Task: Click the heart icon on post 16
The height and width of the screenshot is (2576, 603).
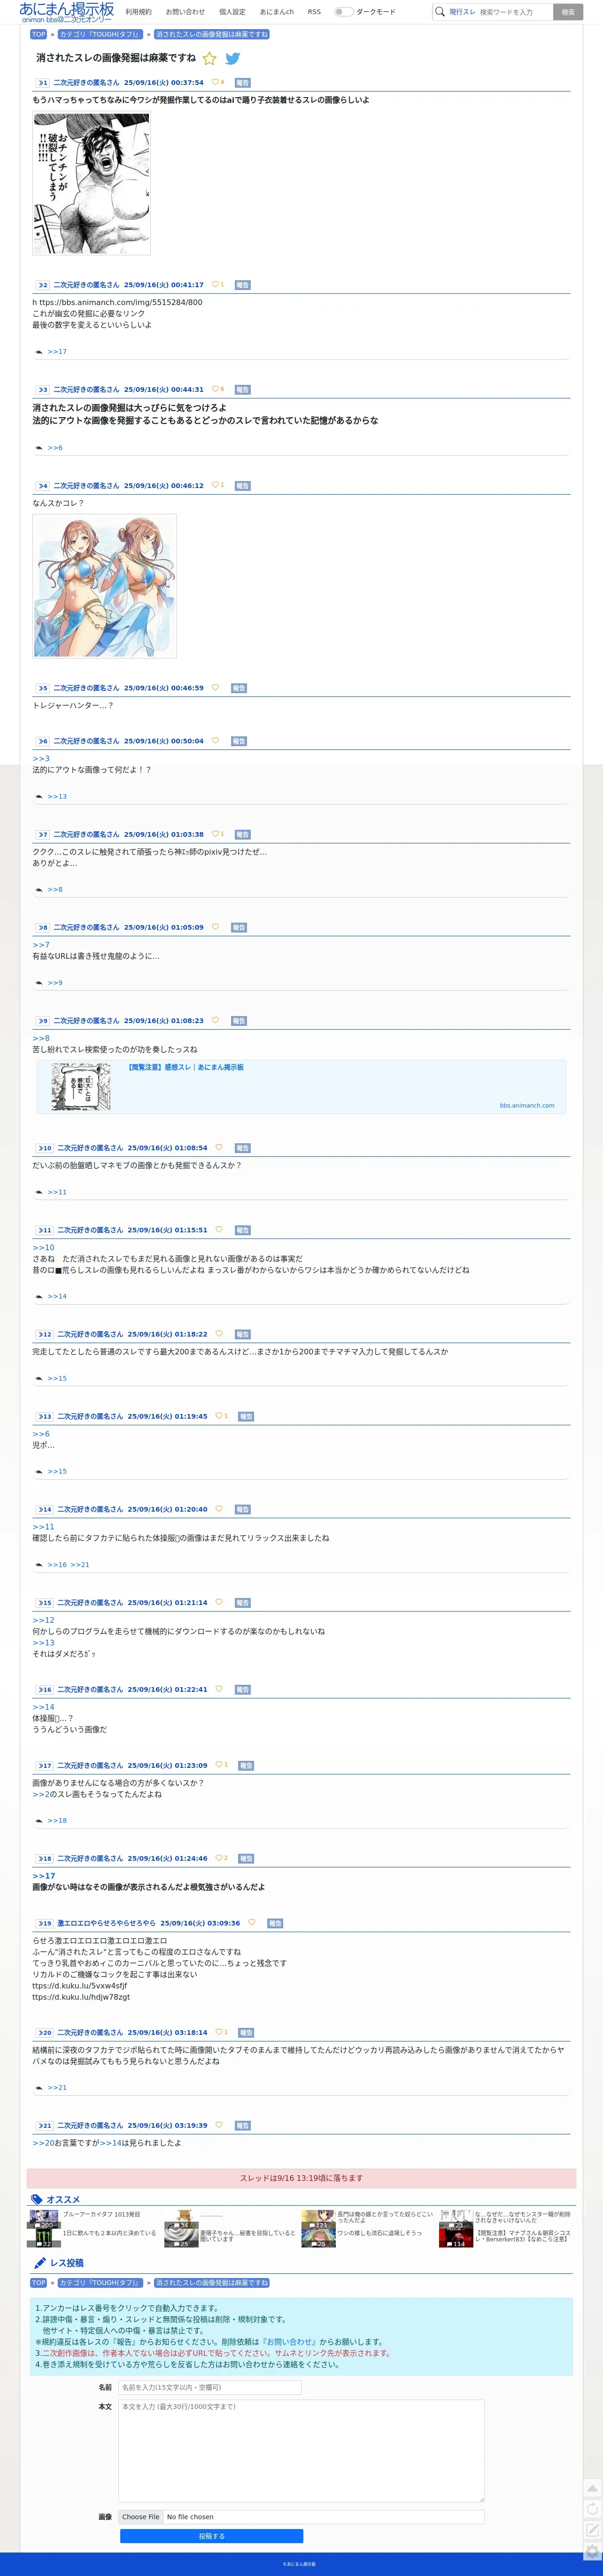Action: tap(219, 1689)
